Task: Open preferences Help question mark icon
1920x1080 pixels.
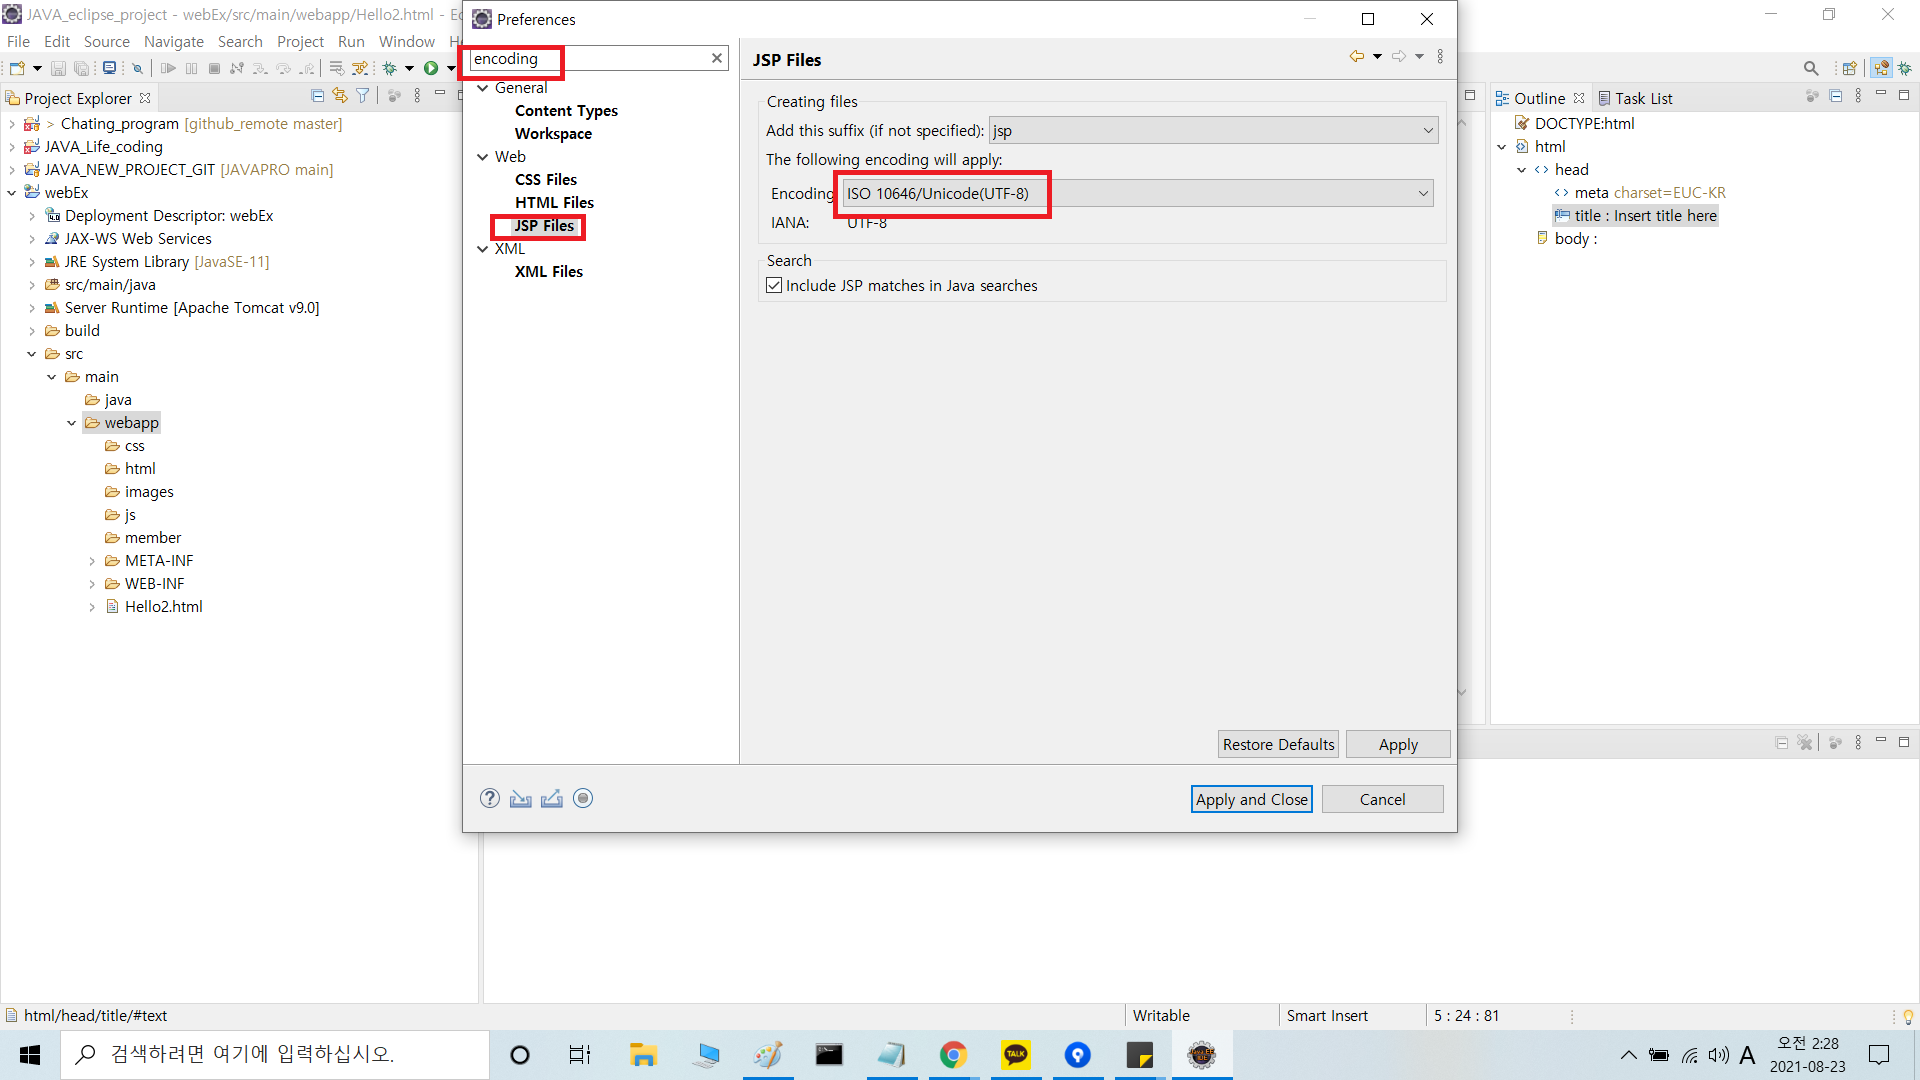Action: (x=489, y=798)
